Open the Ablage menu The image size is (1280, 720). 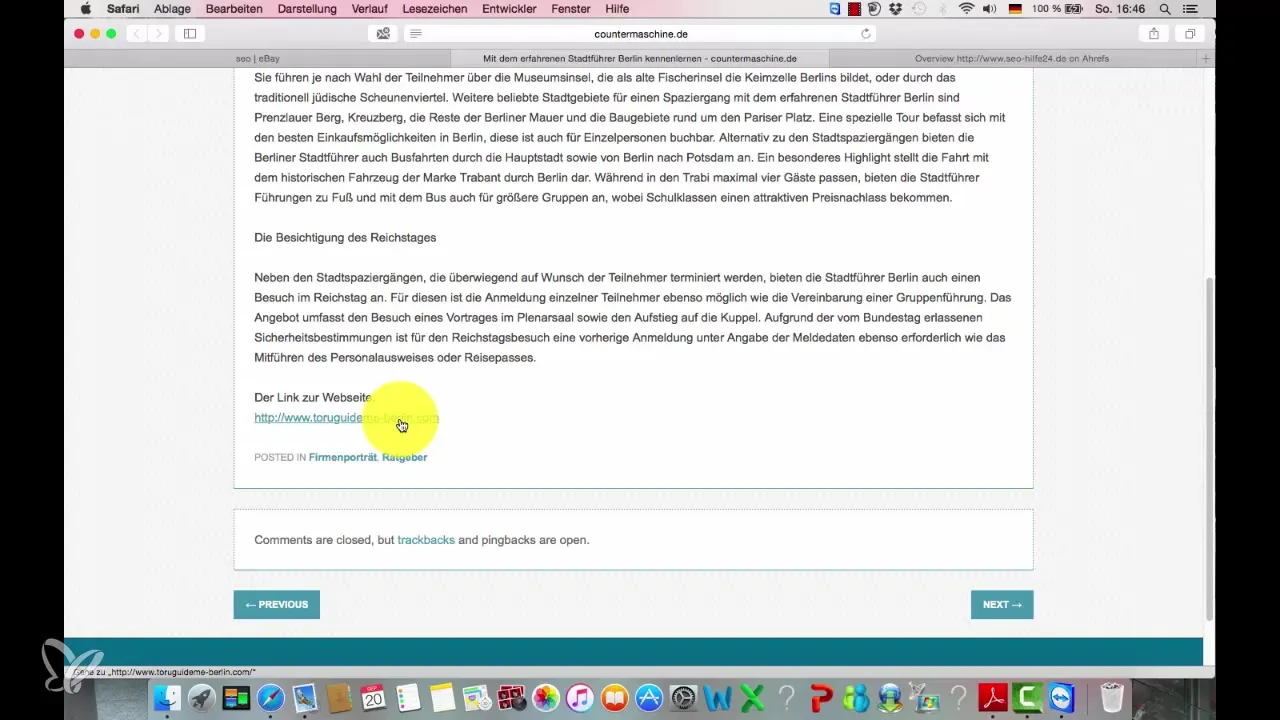click(174, 8)
